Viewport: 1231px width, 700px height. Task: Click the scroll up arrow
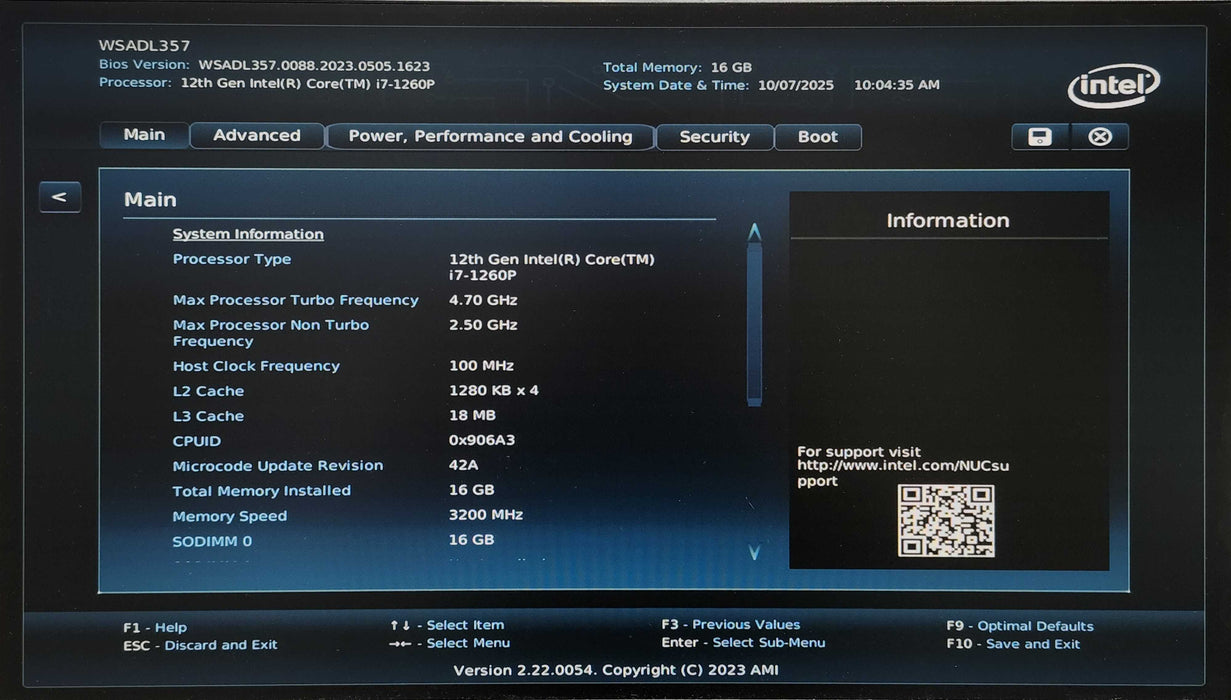pos(754,232)
